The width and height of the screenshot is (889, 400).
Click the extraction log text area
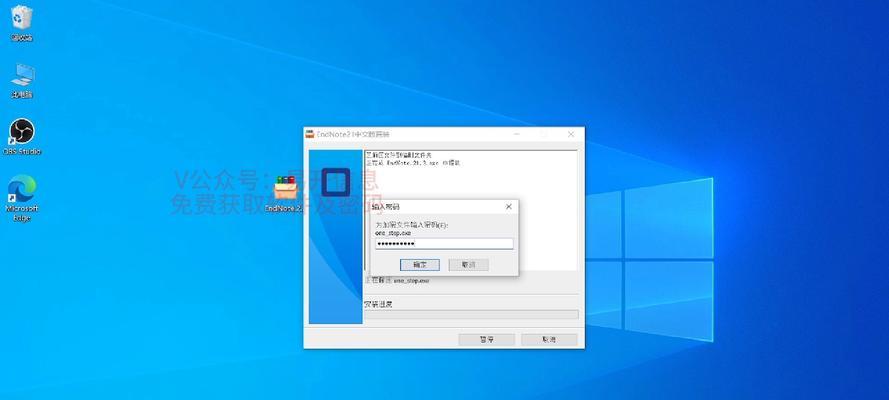coord(471,210)
